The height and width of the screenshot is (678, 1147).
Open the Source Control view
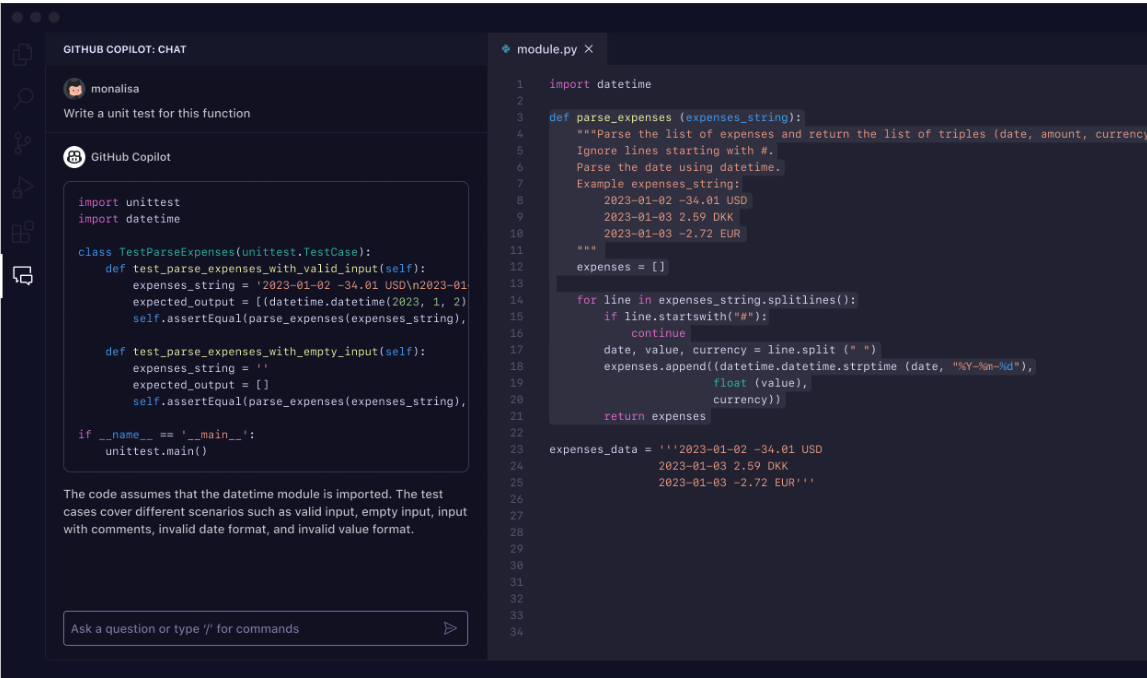[x=22, y=143]
